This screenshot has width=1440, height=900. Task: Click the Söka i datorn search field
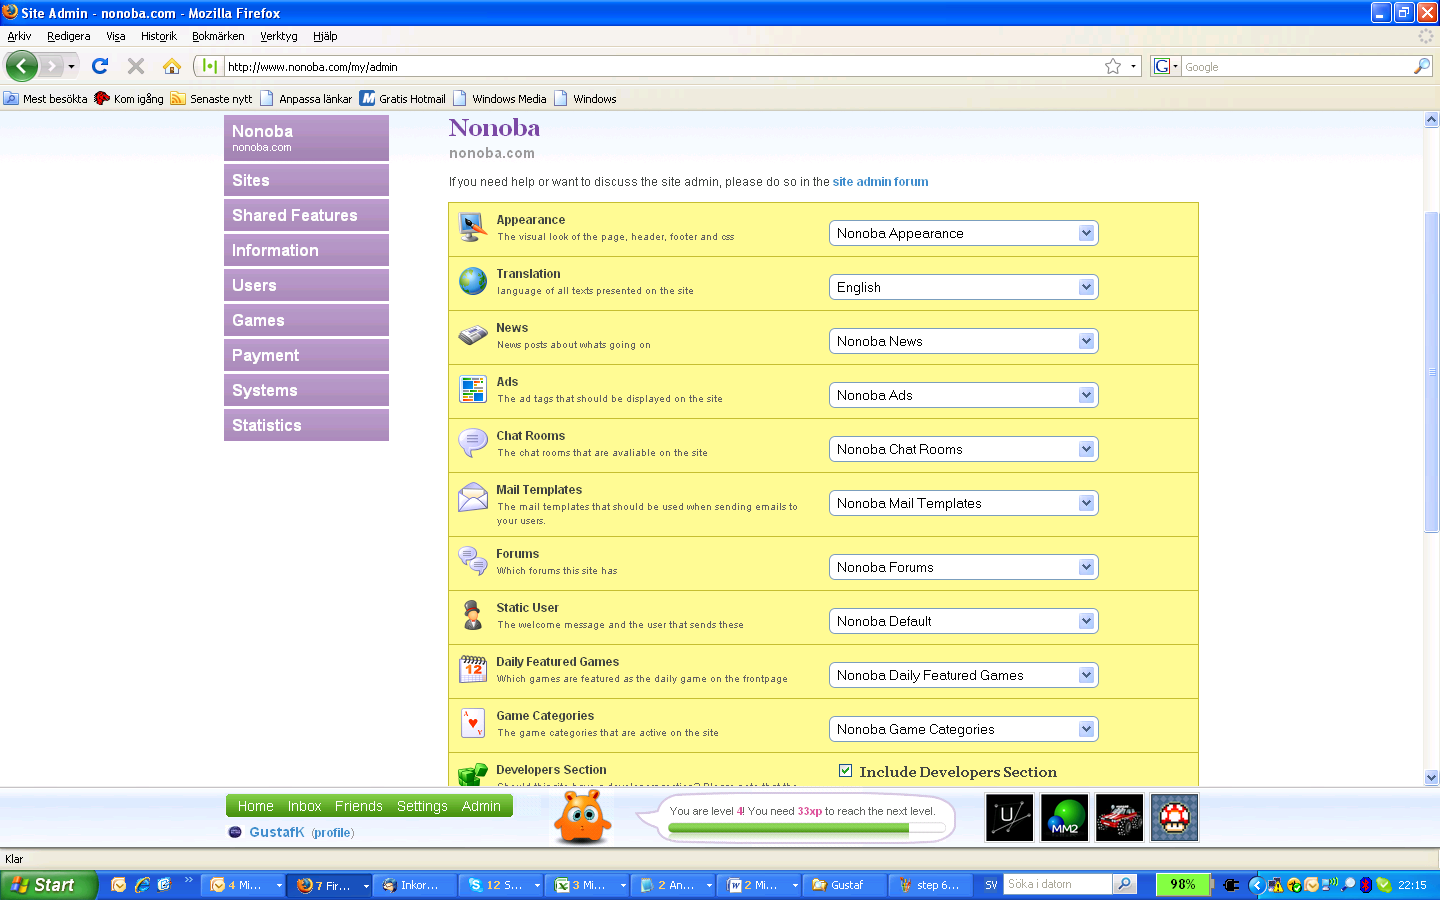[1057, 884]
